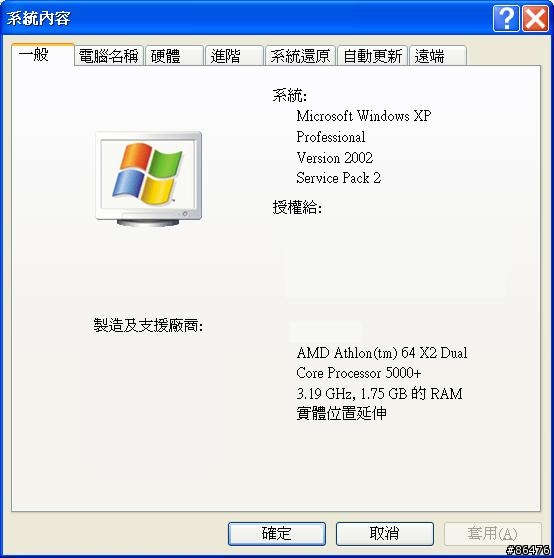Screen dimensions: 554x558
Task: Select the 一般 tab
Action: (x=43, y=55)
